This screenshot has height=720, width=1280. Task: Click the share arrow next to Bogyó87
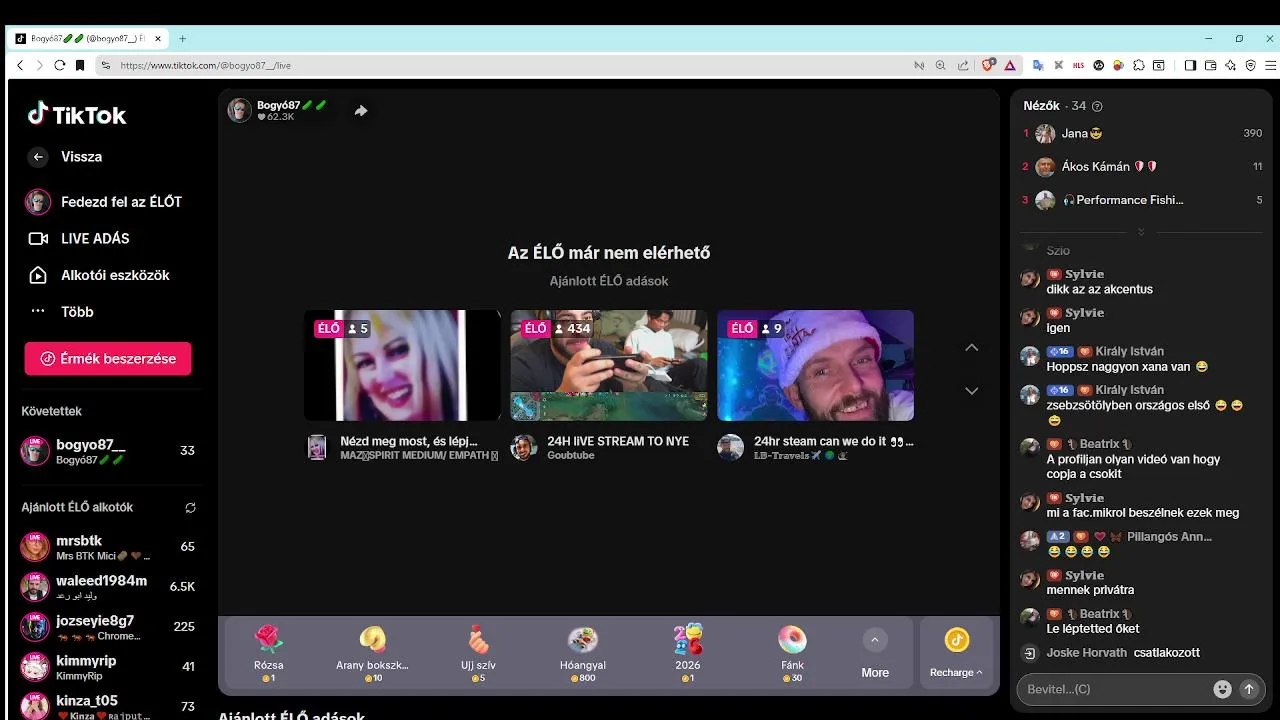[x=361, y=111]
